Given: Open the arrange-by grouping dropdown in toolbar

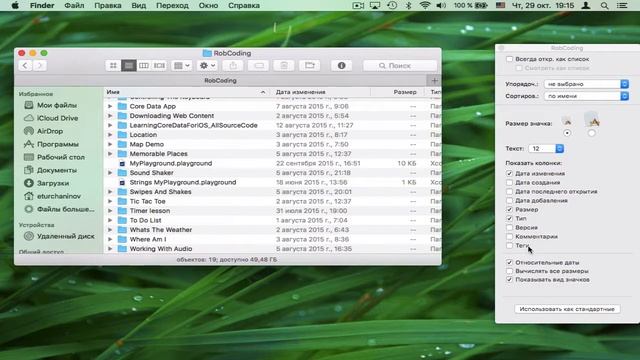Looking at the screenshot, I should 182,65.
